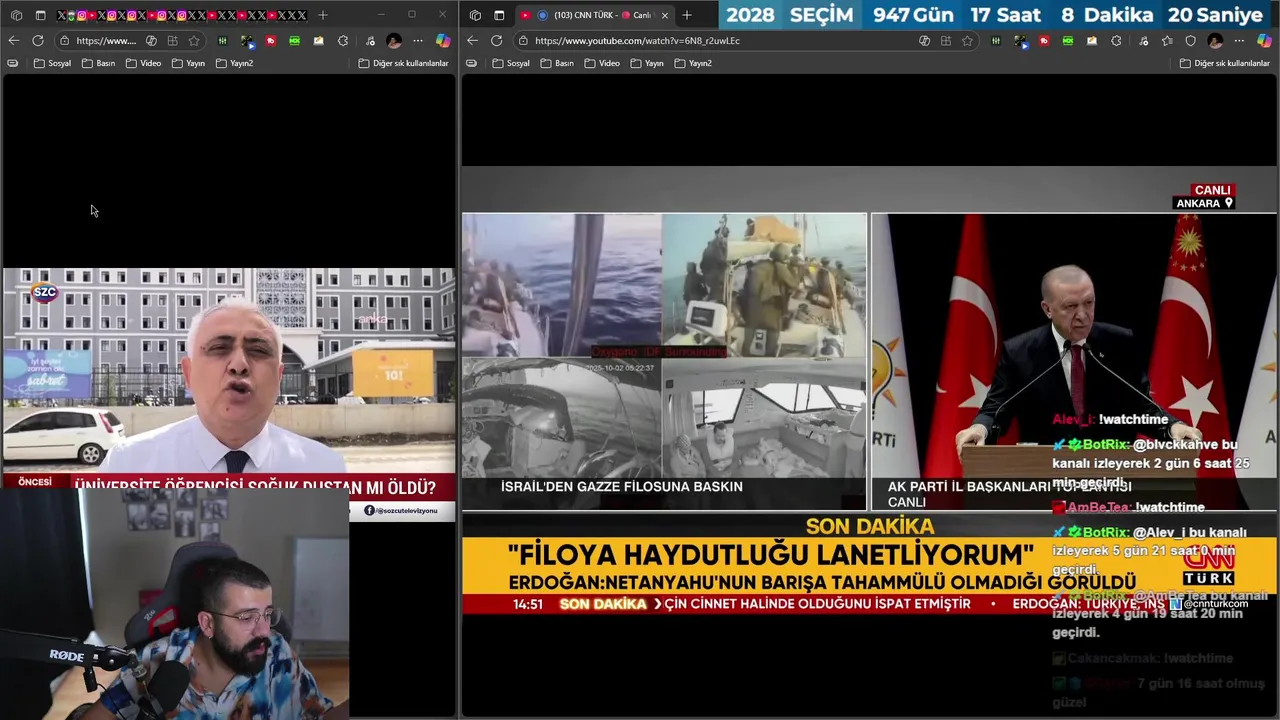The height and width of the screenshot is (720, 1280).
Task: Reload the YouTube page in right browser
Action: [497, 41]
